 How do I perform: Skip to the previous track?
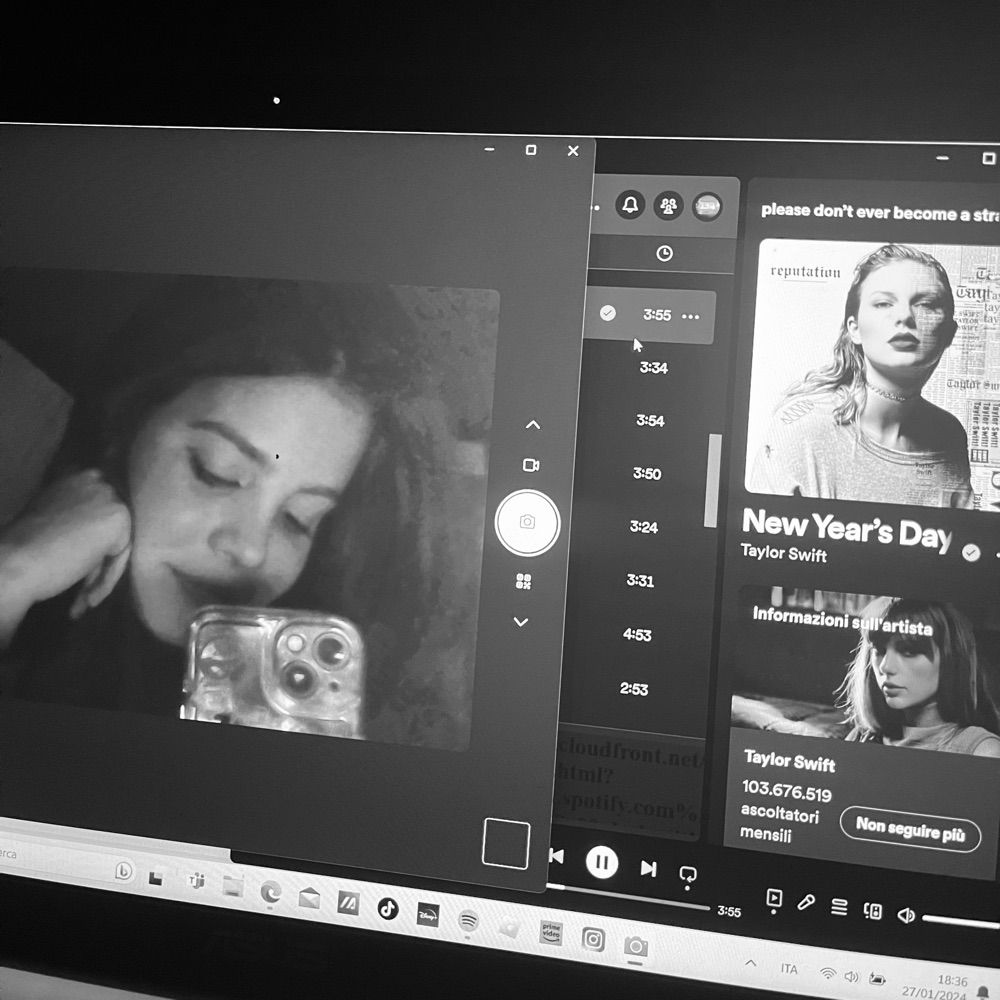556,857
